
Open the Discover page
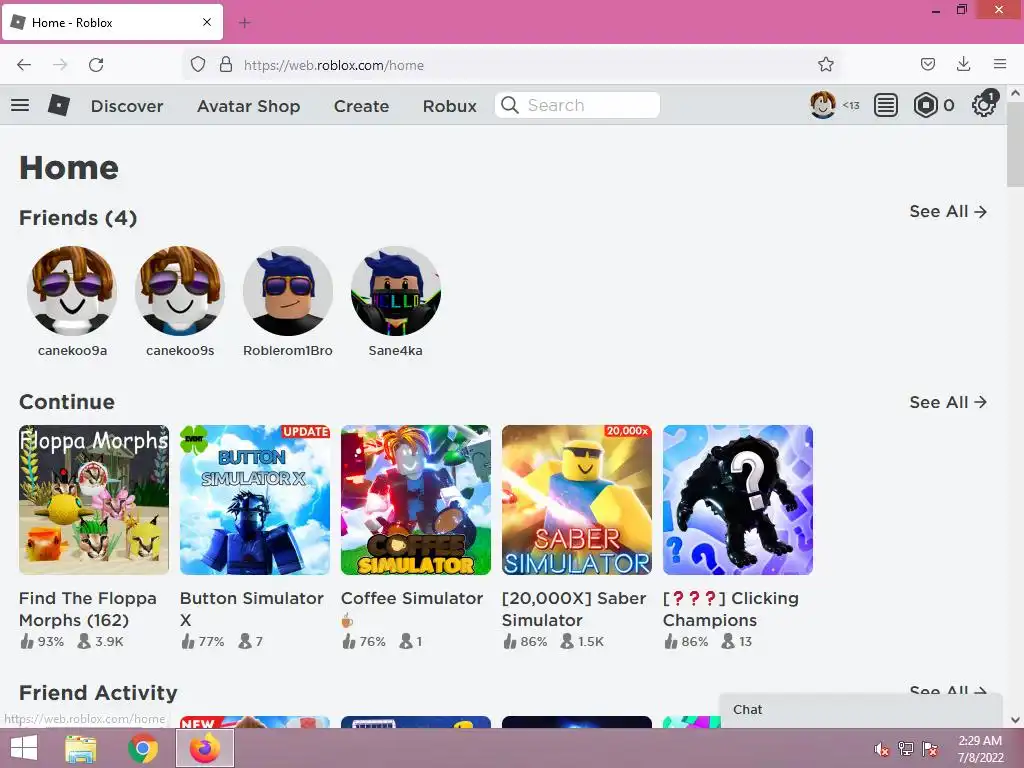(127, 106)
